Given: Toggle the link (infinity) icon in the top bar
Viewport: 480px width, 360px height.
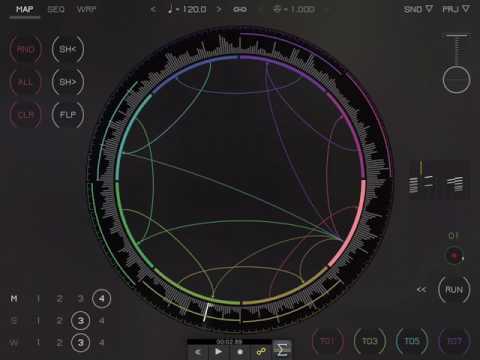Looking at the screenshot, I should pyautogui.click(x=240, y=9).
